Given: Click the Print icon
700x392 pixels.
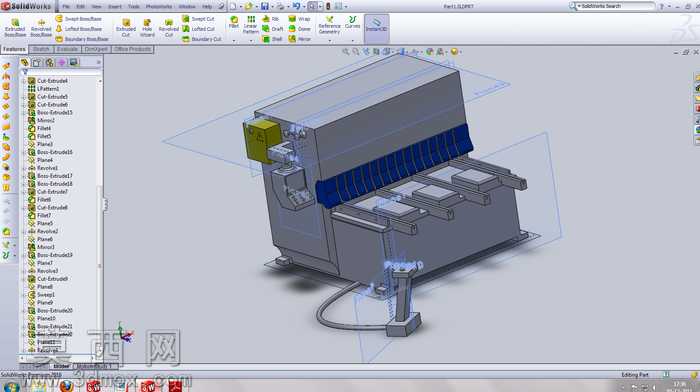Looking at the screenshot, I should [x=280, y=6].
